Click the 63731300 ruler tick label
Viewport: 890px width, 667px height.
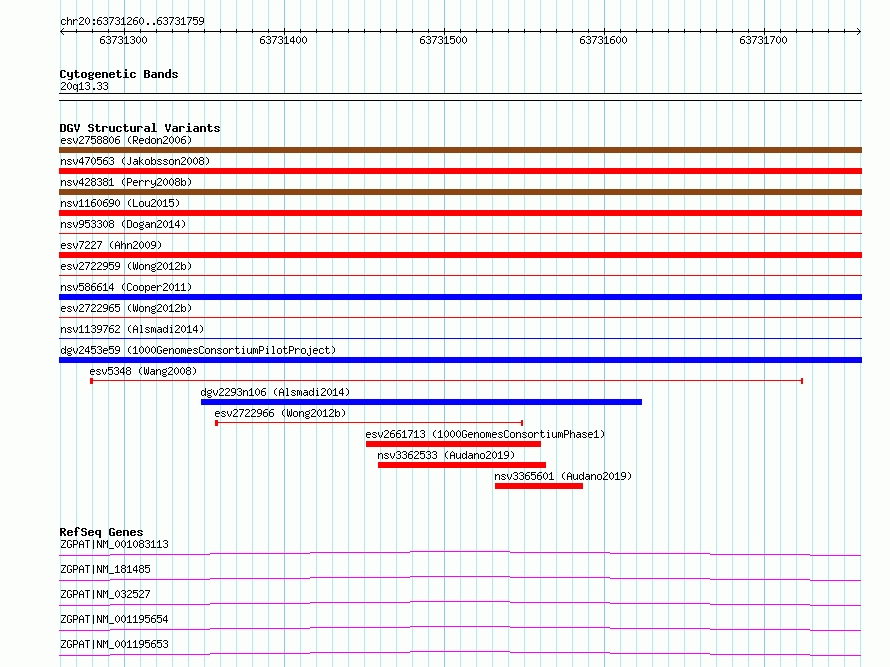[x=123, y=40]
